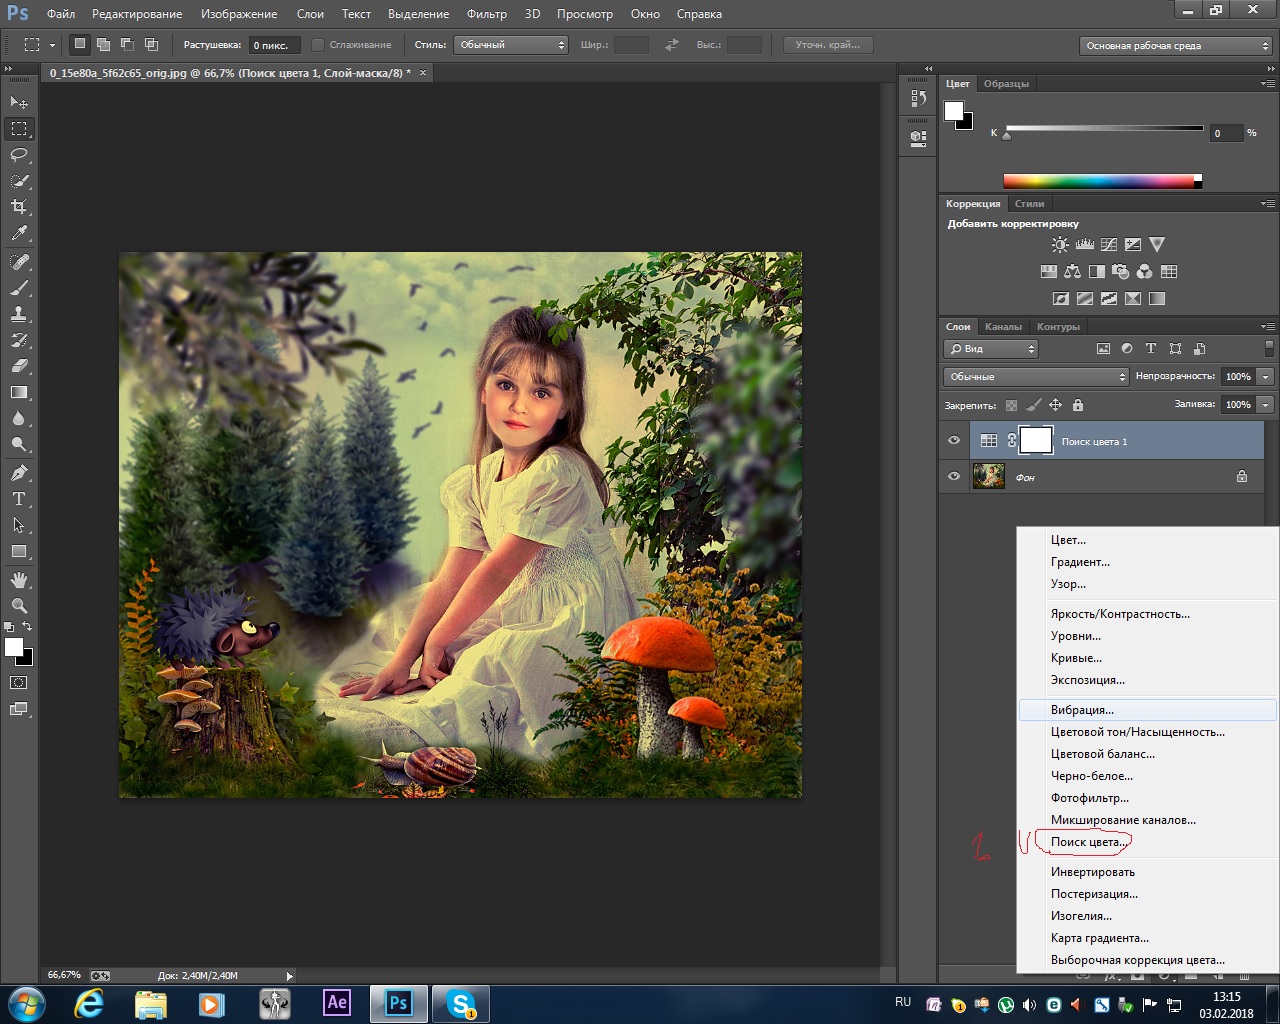The width and height of the screenshot is (1280, 1024).
Task: Click the K slider in Цвет panel
Action: pos(1104,129)
